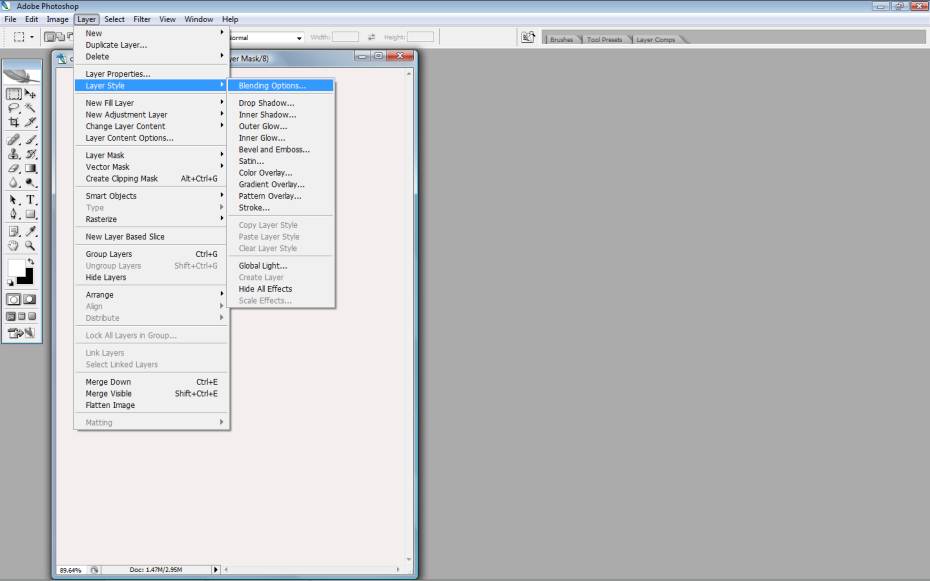The width and height of the screenshot is (930, 581).
Task: Click the document's vertical scrollbar
Action: (409, 316)
